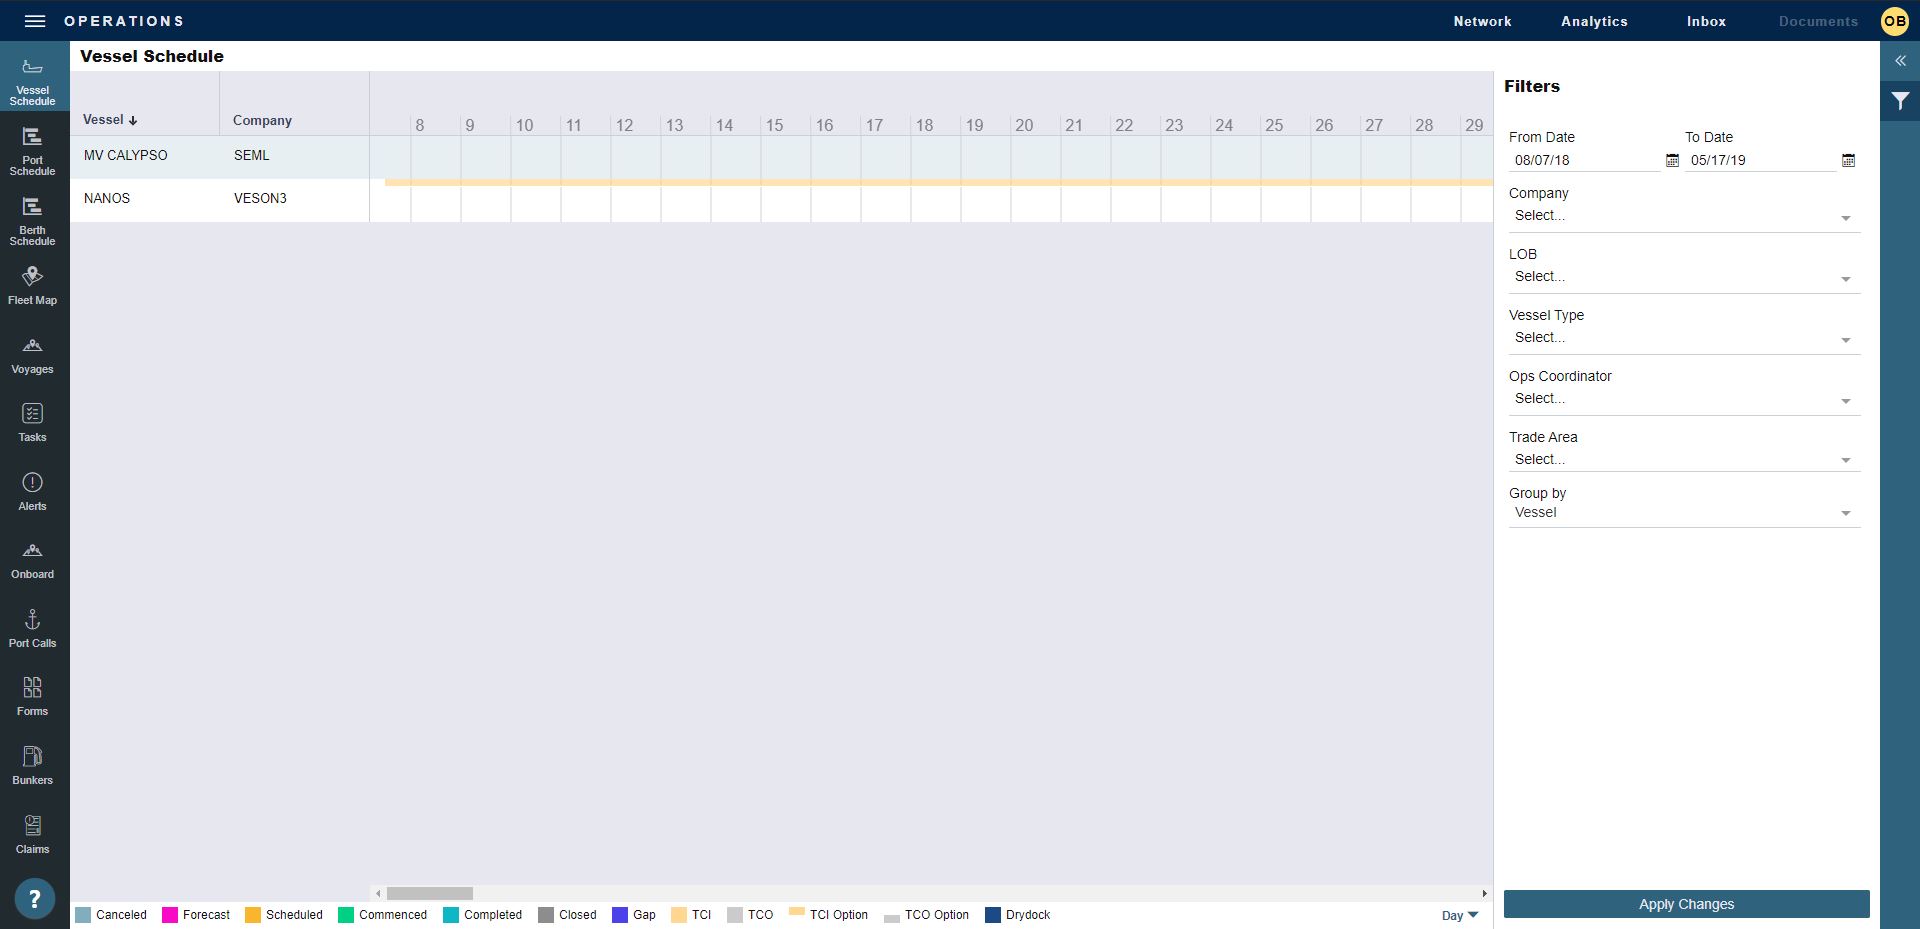Open the filter funnel icon
Screen dimensions: 1920x929
[1900, 100]
